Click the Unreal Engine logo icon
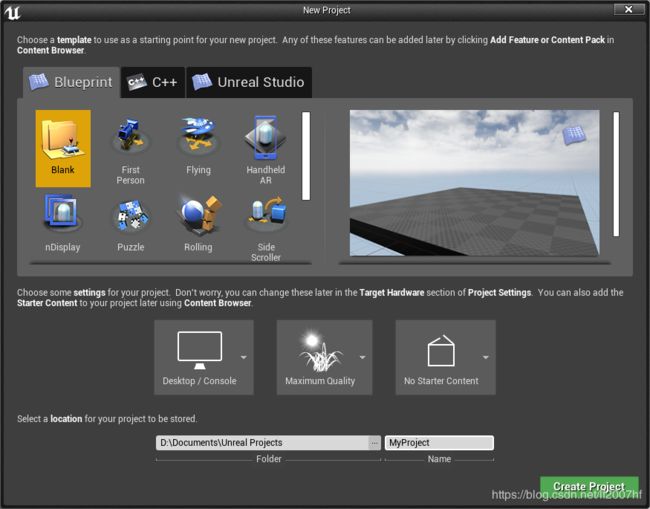 pyautogui.click(x=12, y=12)
